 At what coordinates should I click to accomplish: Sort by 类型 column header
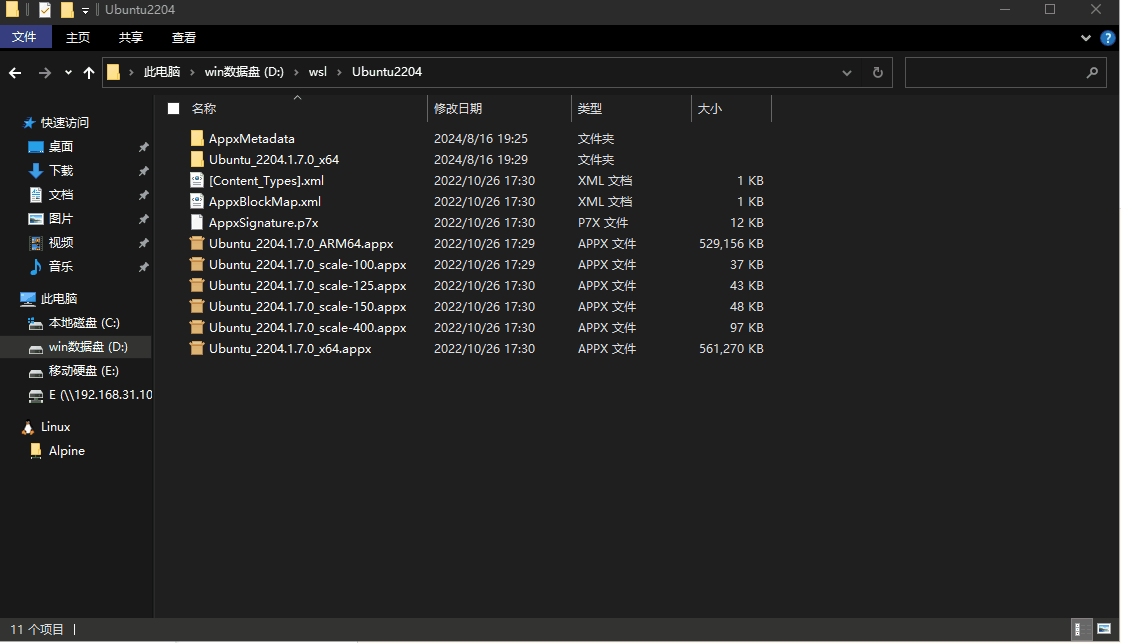590,109
